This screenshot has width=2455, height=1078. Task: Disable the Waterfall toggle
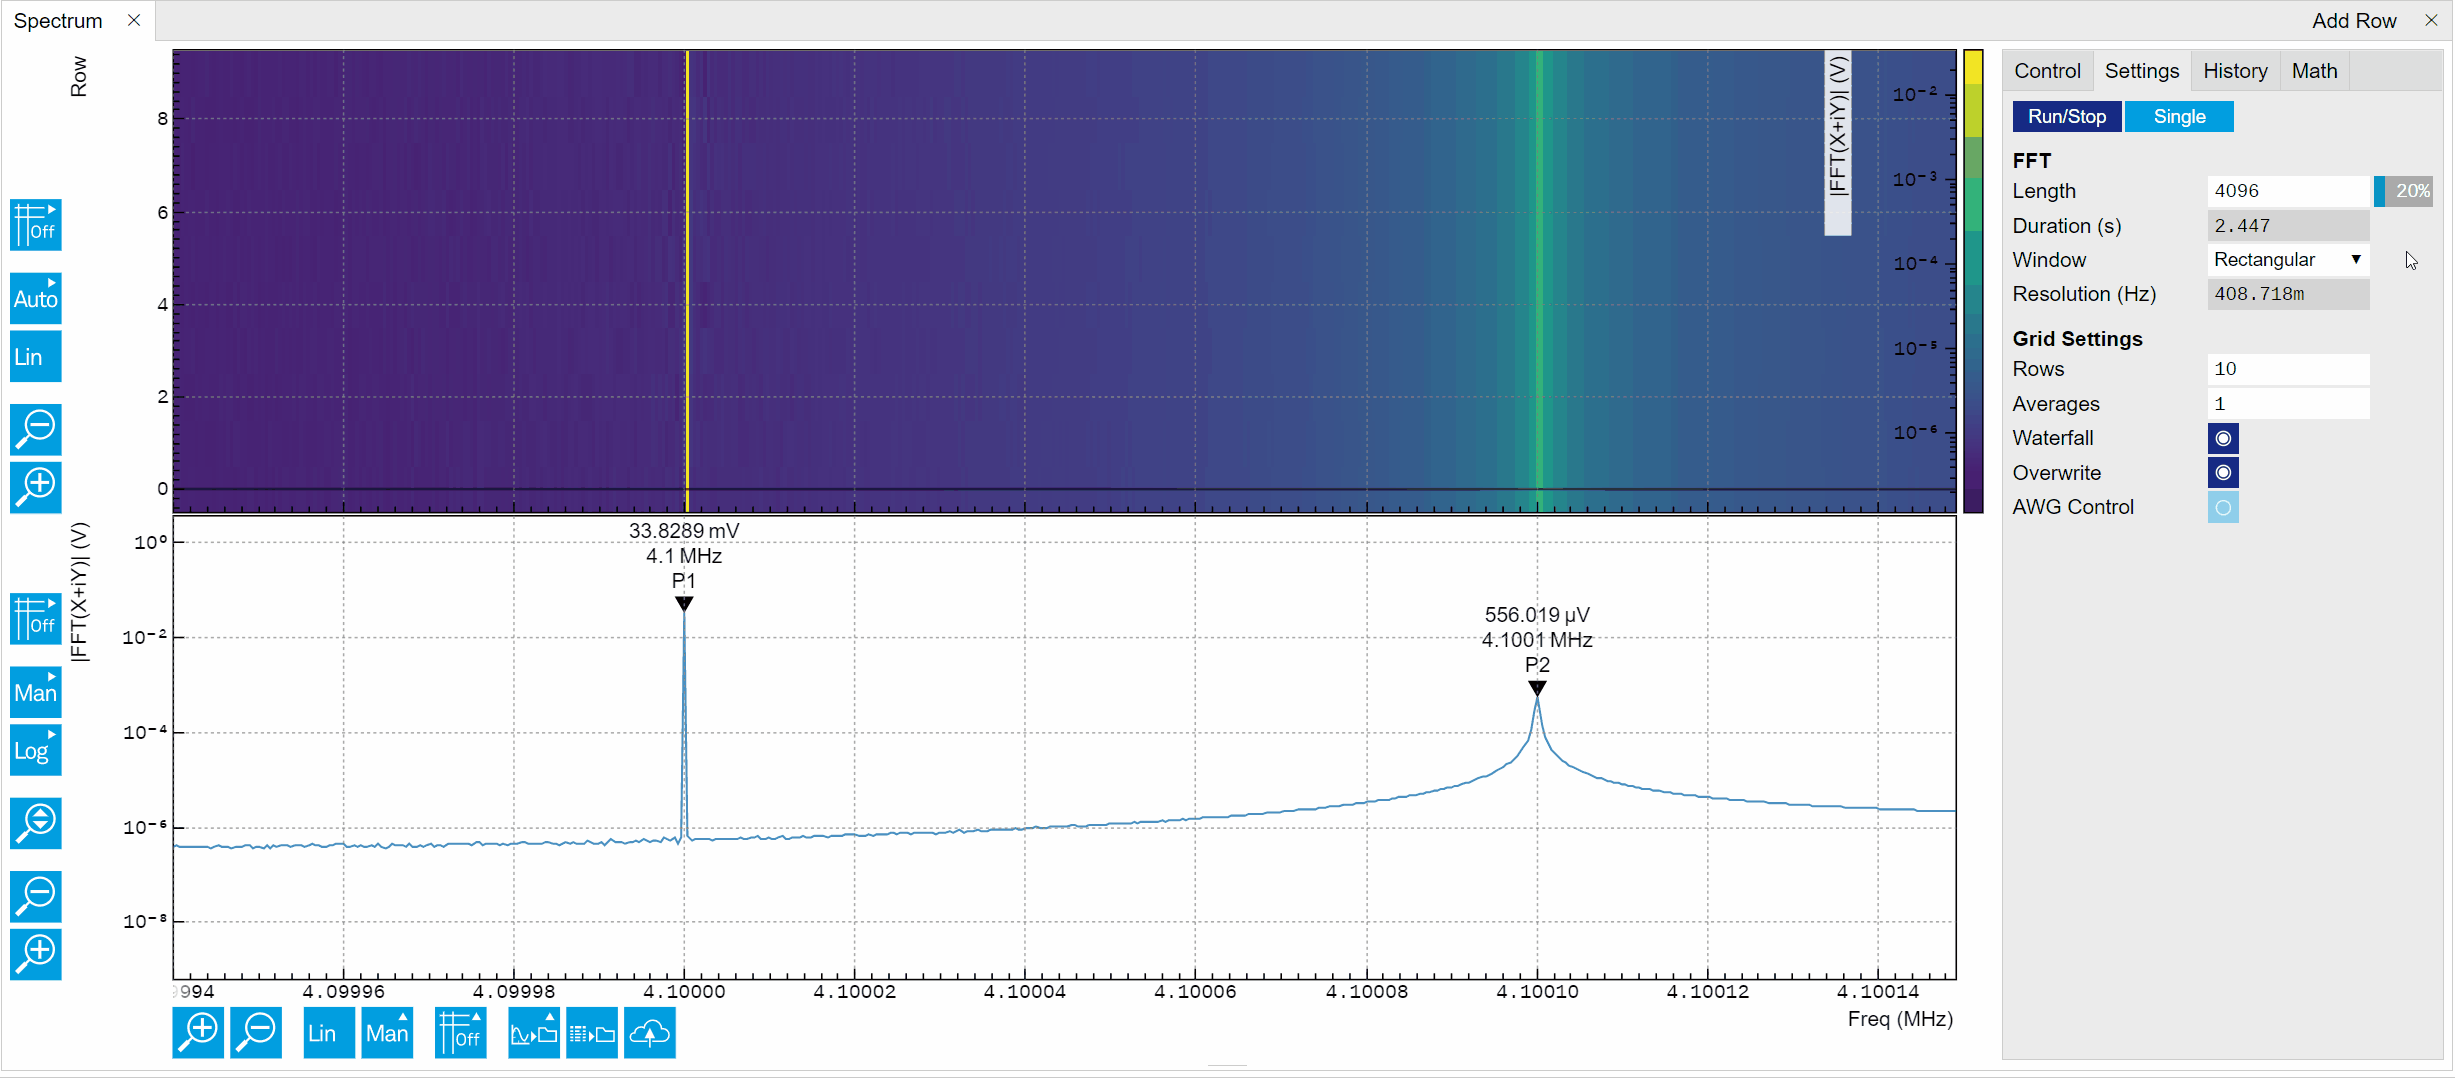[x=2223, y=438]
